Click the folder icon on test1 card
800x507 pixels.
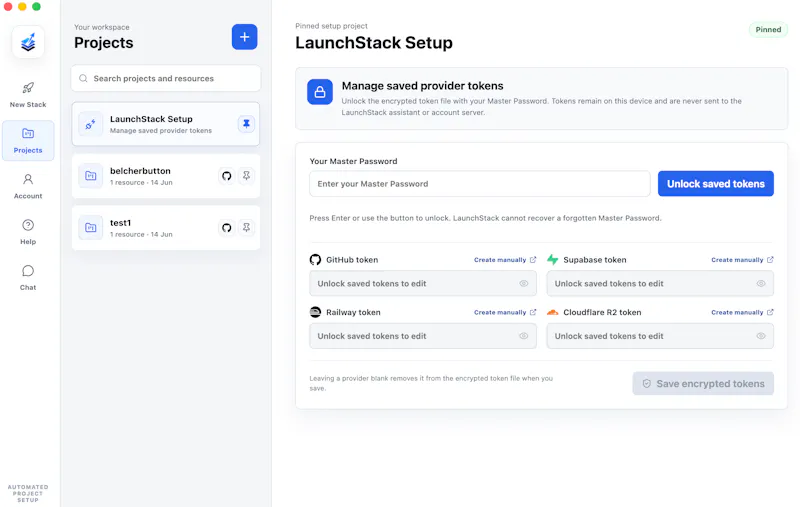point(90,228)
